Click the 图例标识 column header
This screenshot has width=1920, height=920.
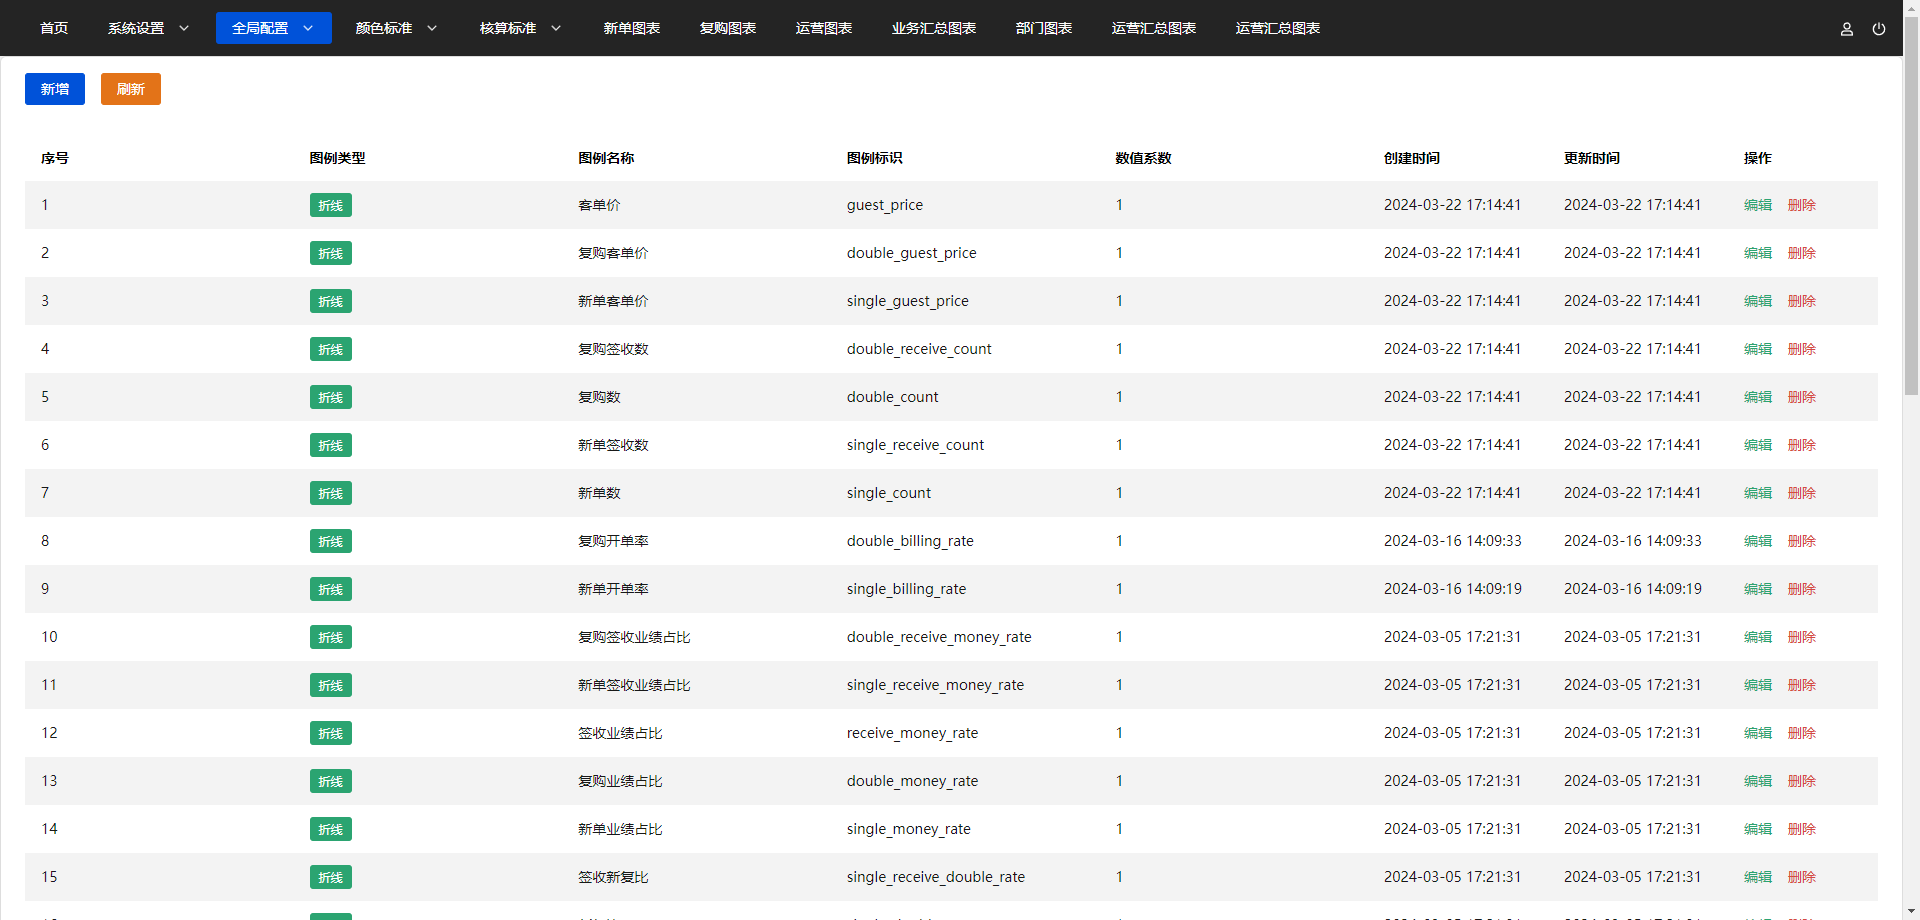click(875, 158)
